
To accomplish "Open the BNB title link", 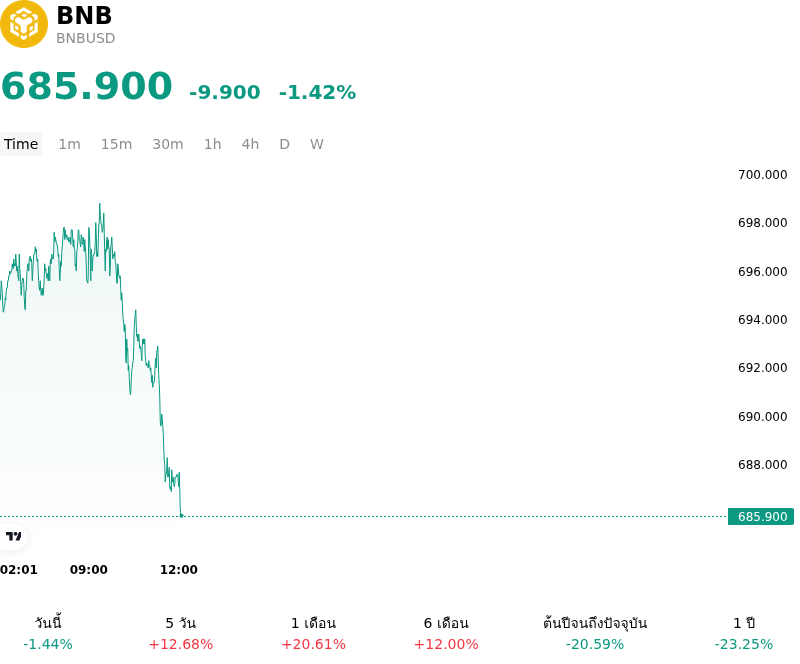I will pyautogui.click(x=84, y=15).
